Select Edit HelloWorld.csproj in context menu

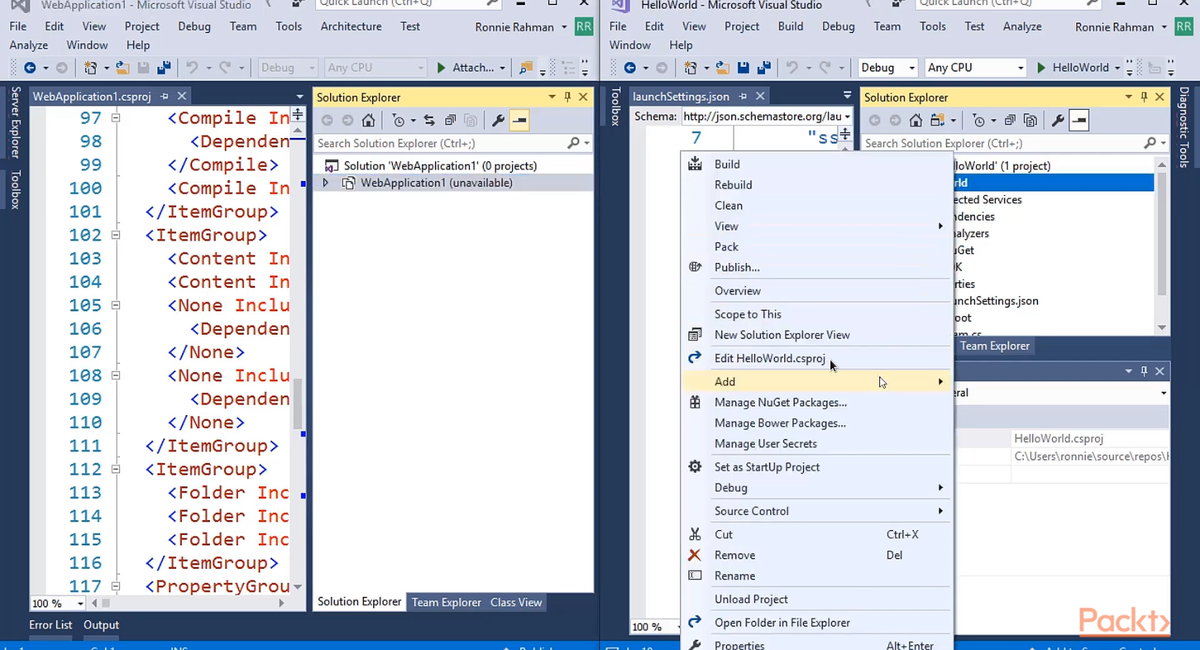pyautogui.click(x=814, y=358)
